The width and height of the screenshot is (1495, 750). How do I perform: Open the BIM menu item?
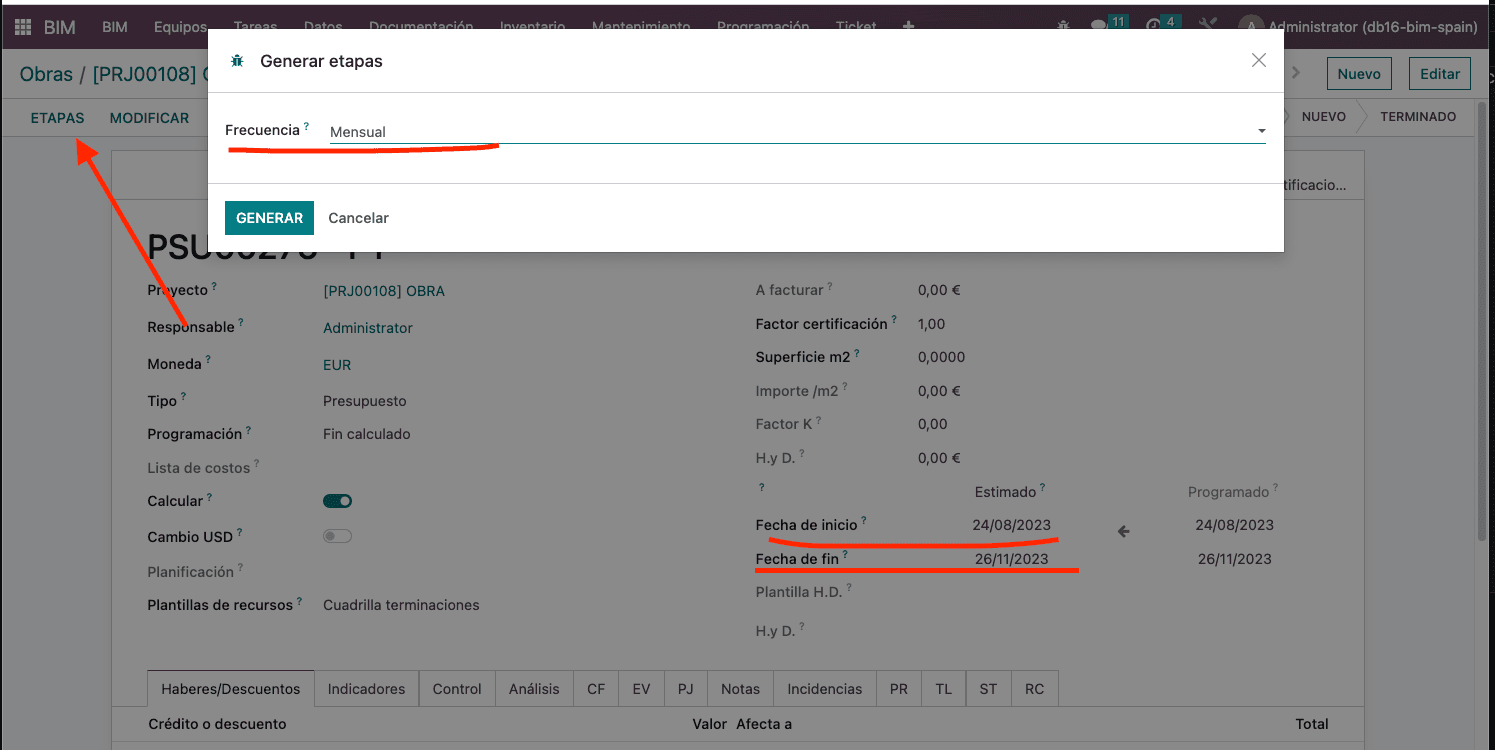pyautogui.click(x=115, y=27)
